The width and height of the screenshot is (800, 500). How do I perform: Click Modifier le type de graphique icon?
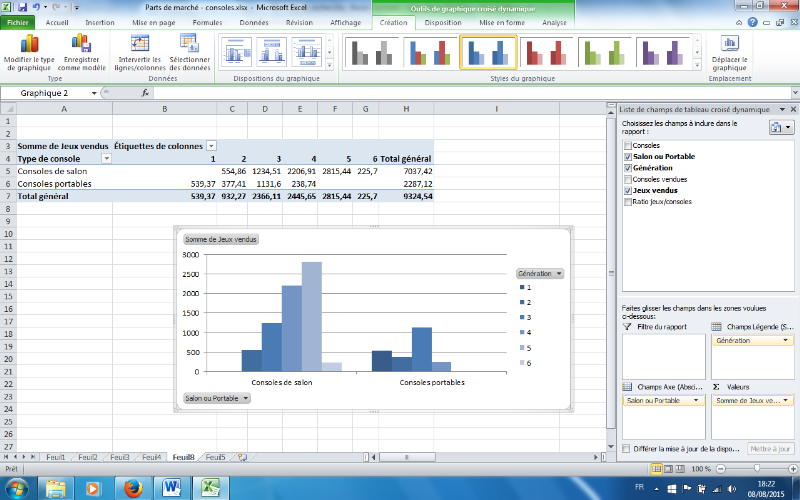[x=27, y=44]
